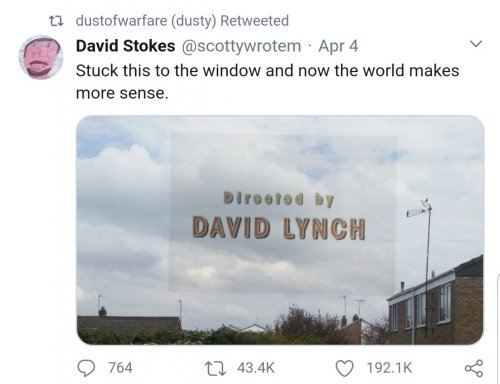This screenshot has width=500, height=384.
Task: Expand the tweet options chevron
Action: point(476,44)
